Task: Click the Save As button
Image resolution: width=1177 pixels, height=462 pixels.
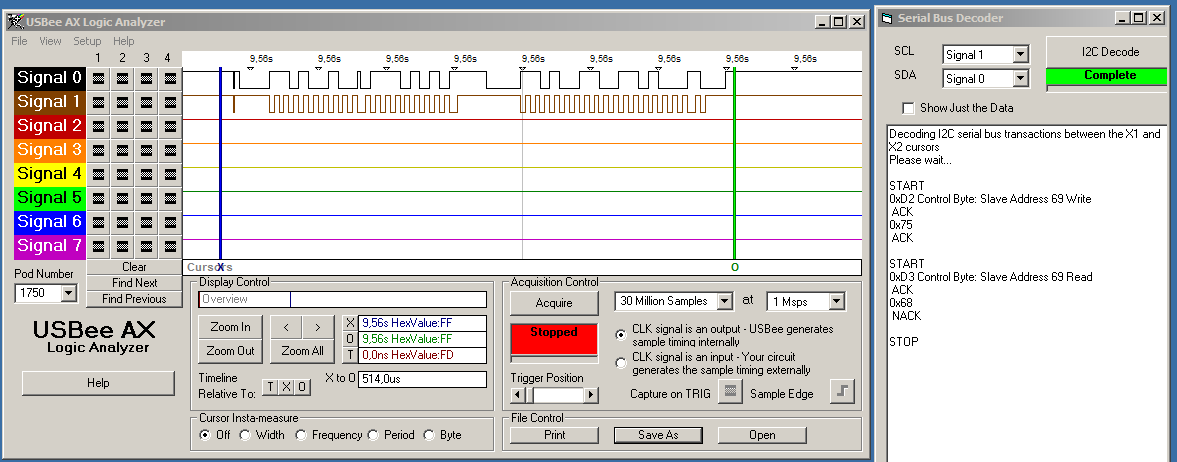Action: coord(658,435)
